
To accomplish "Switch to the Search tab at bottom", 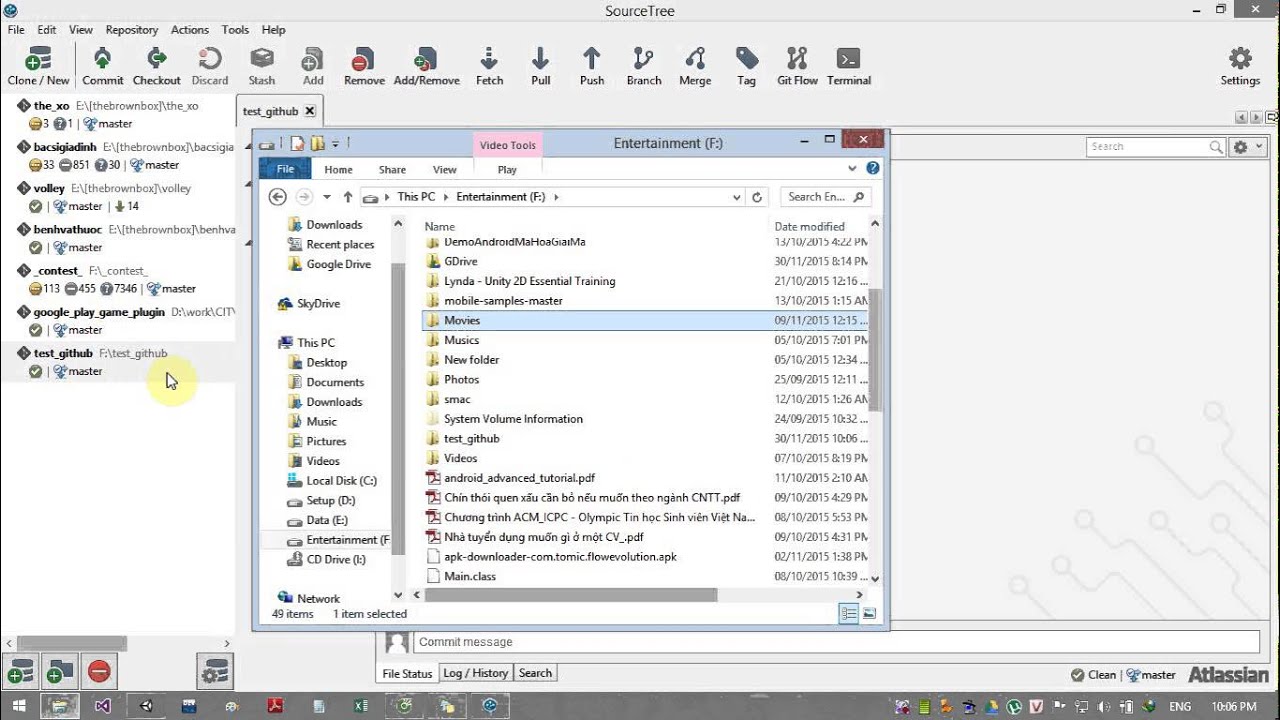I will (535, 673).
